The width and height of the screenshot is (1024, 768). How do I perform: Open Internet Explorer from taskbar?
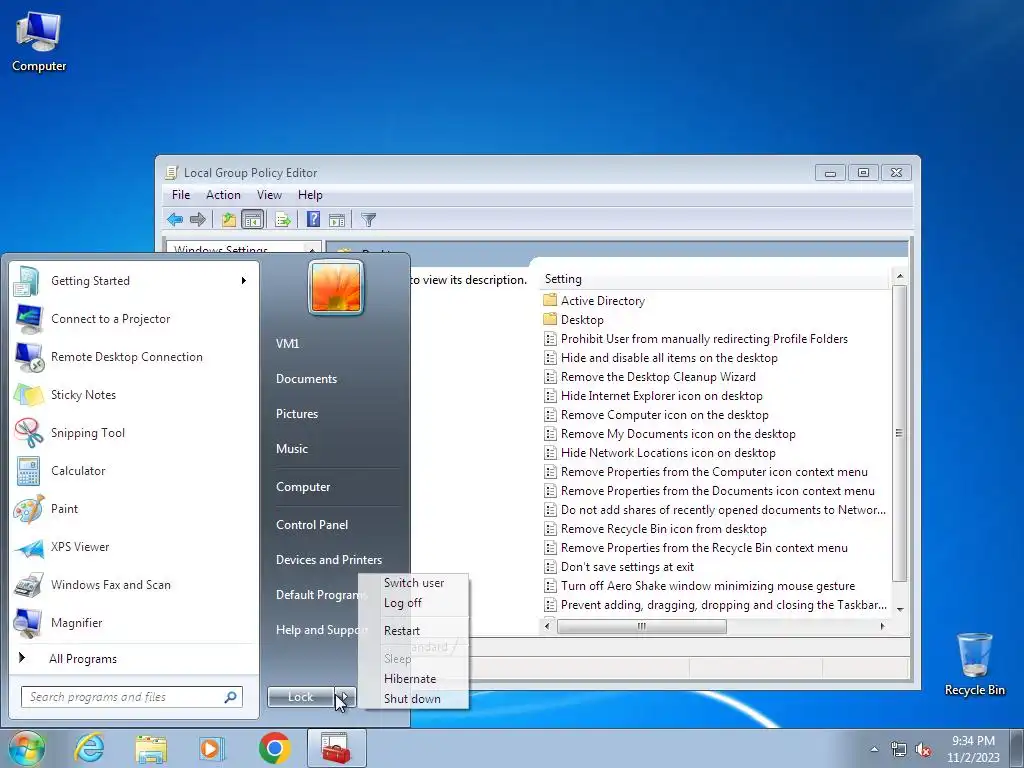(89, 748)
